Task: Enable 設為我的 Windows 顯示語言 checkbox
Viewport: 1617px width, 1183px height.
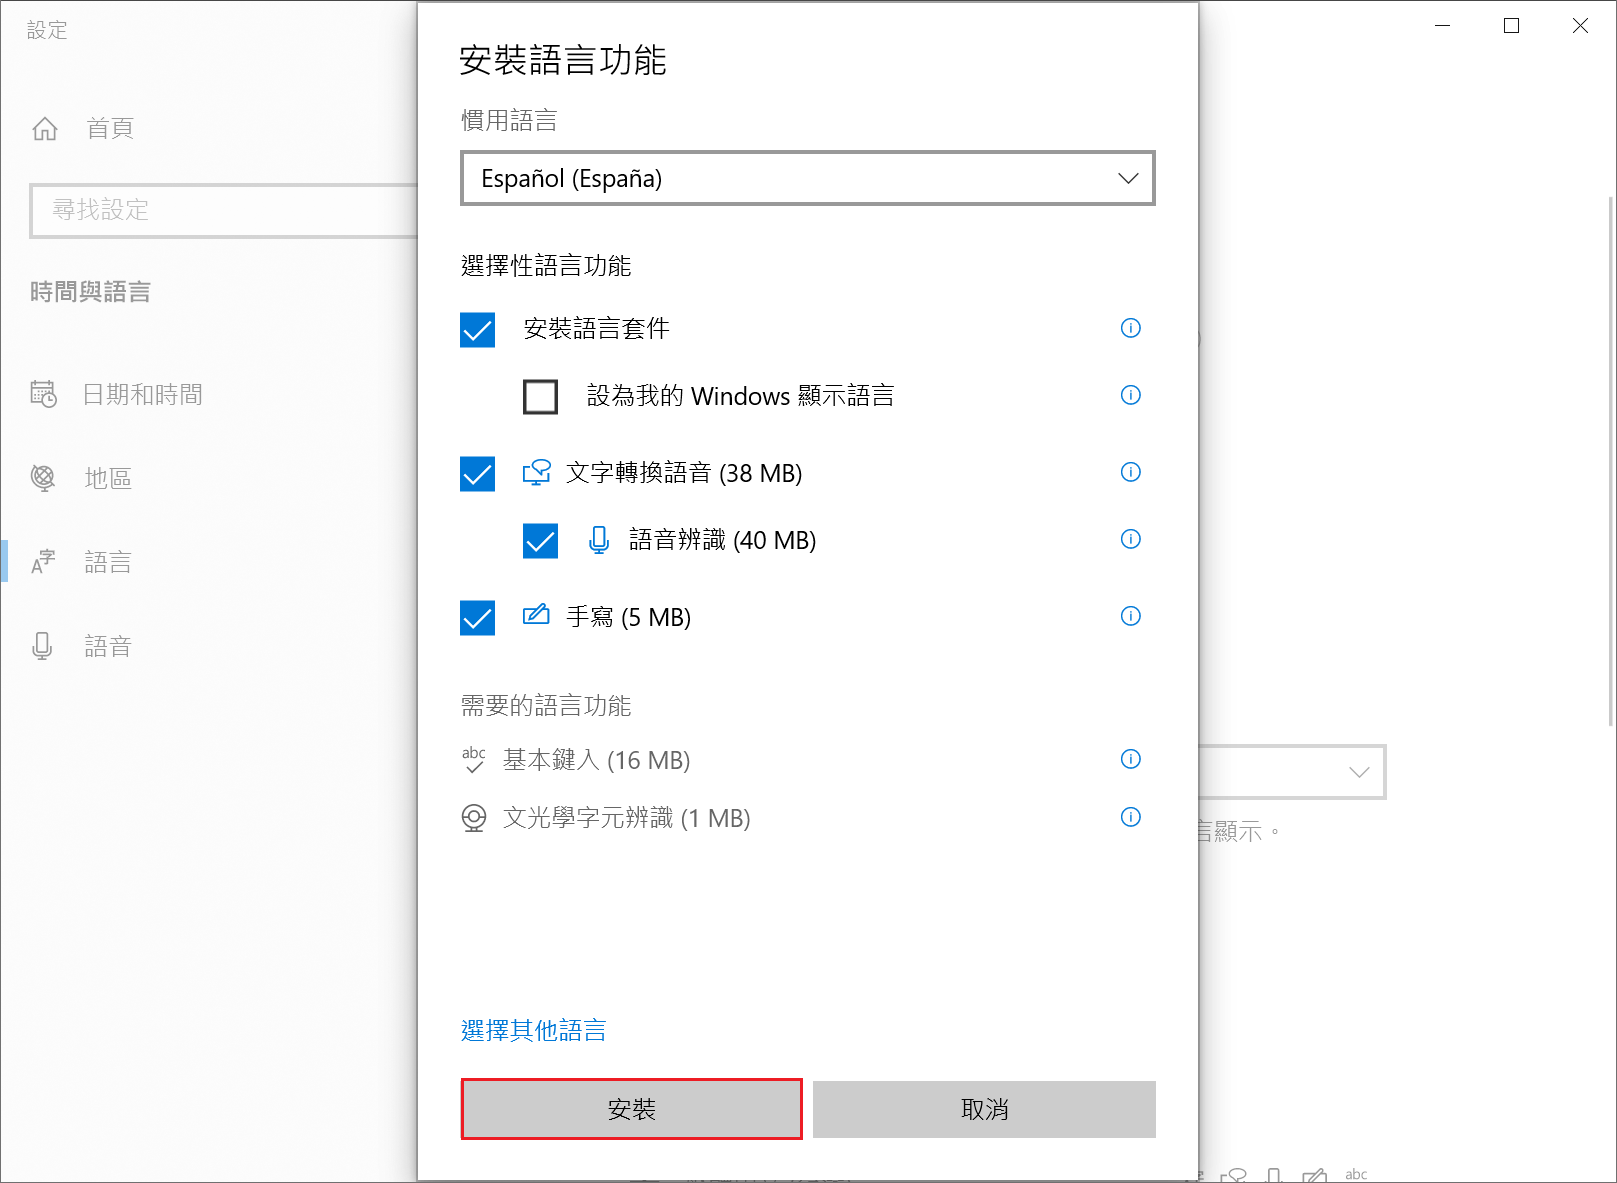Action: pos(540,396)
